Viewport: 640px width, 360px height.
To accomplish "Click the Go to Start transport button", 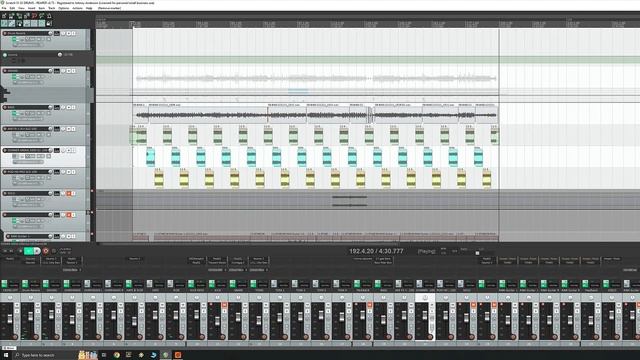I will click(5, 251).
